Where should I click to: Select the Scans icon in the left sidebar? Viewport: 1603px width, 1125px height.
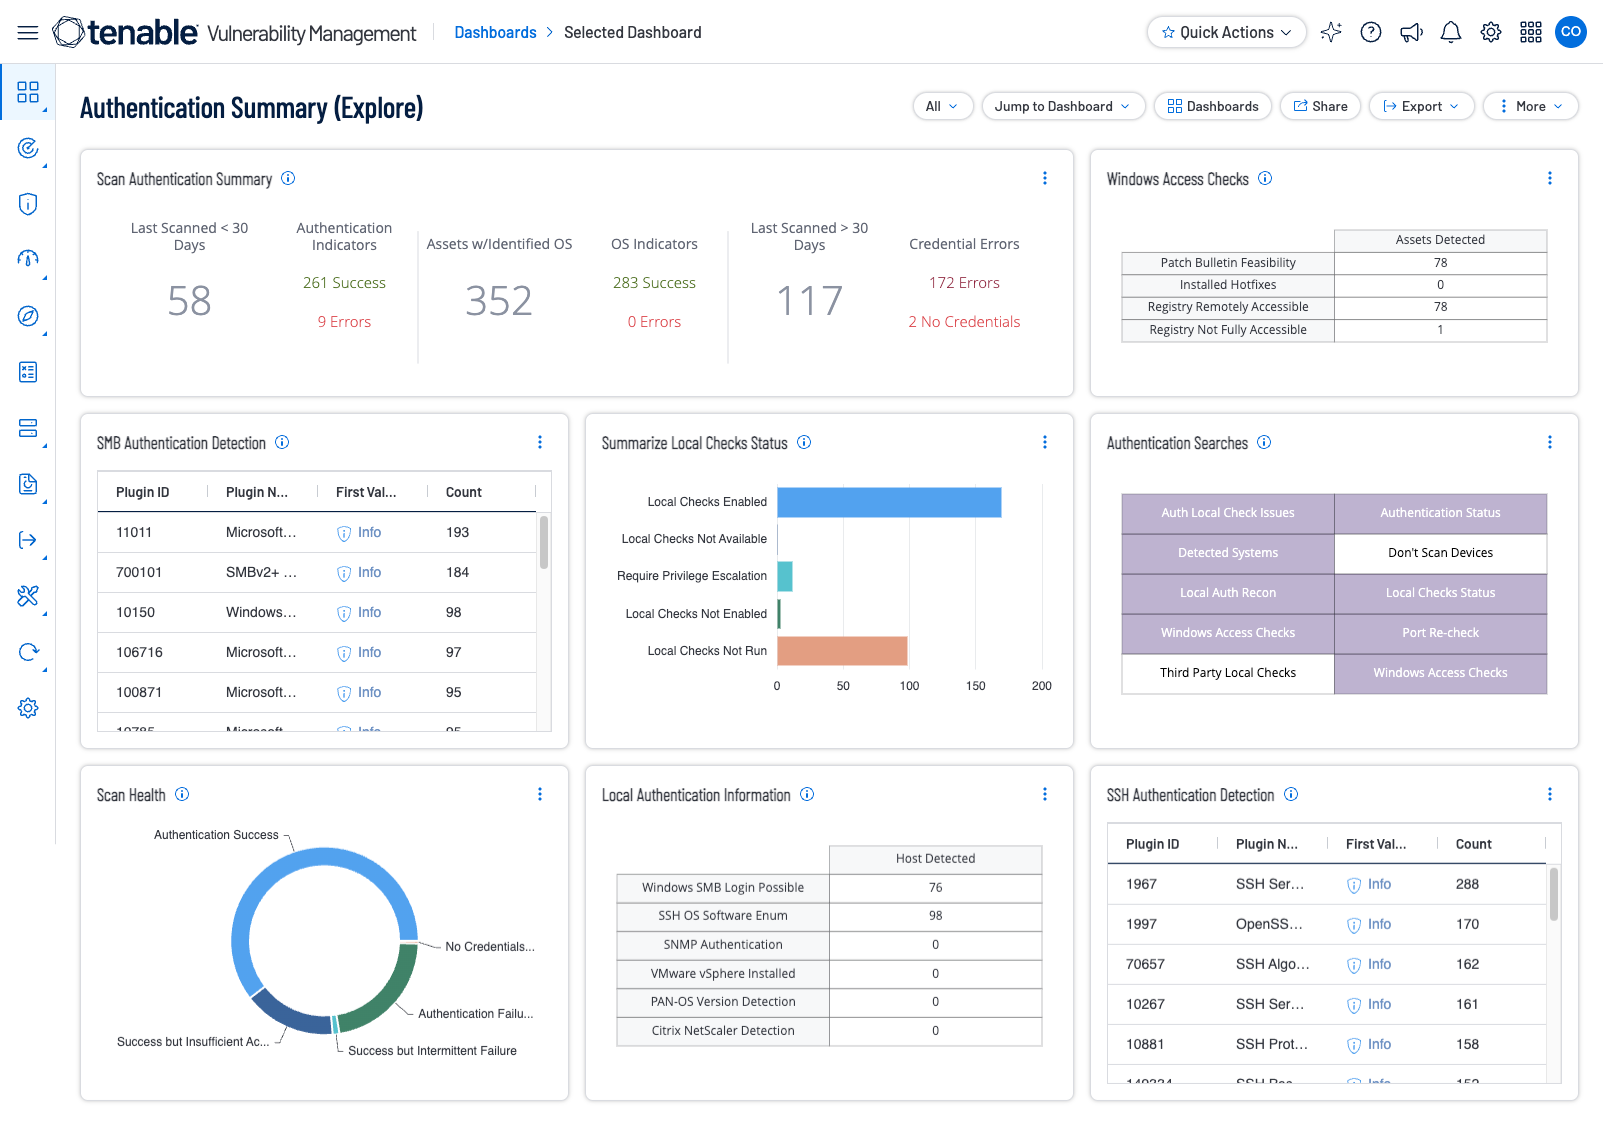(x=27, y=148)
